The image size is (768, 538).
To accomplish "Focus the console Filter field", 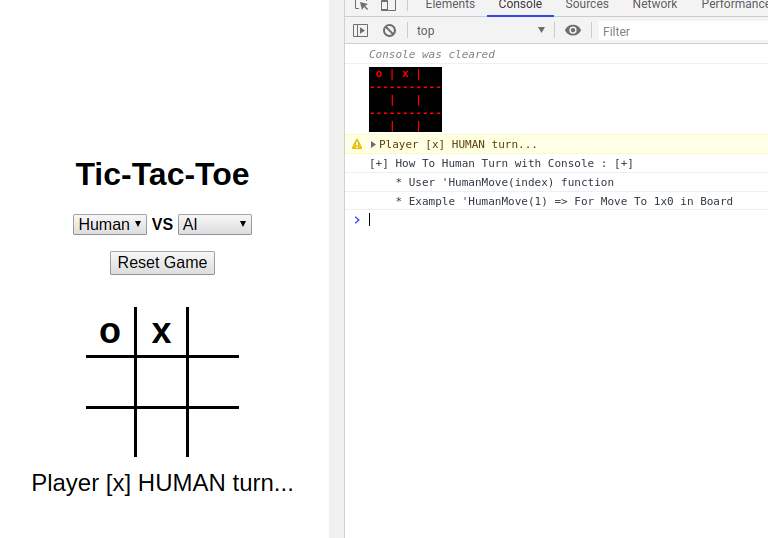I will click(x=683, y=31).
